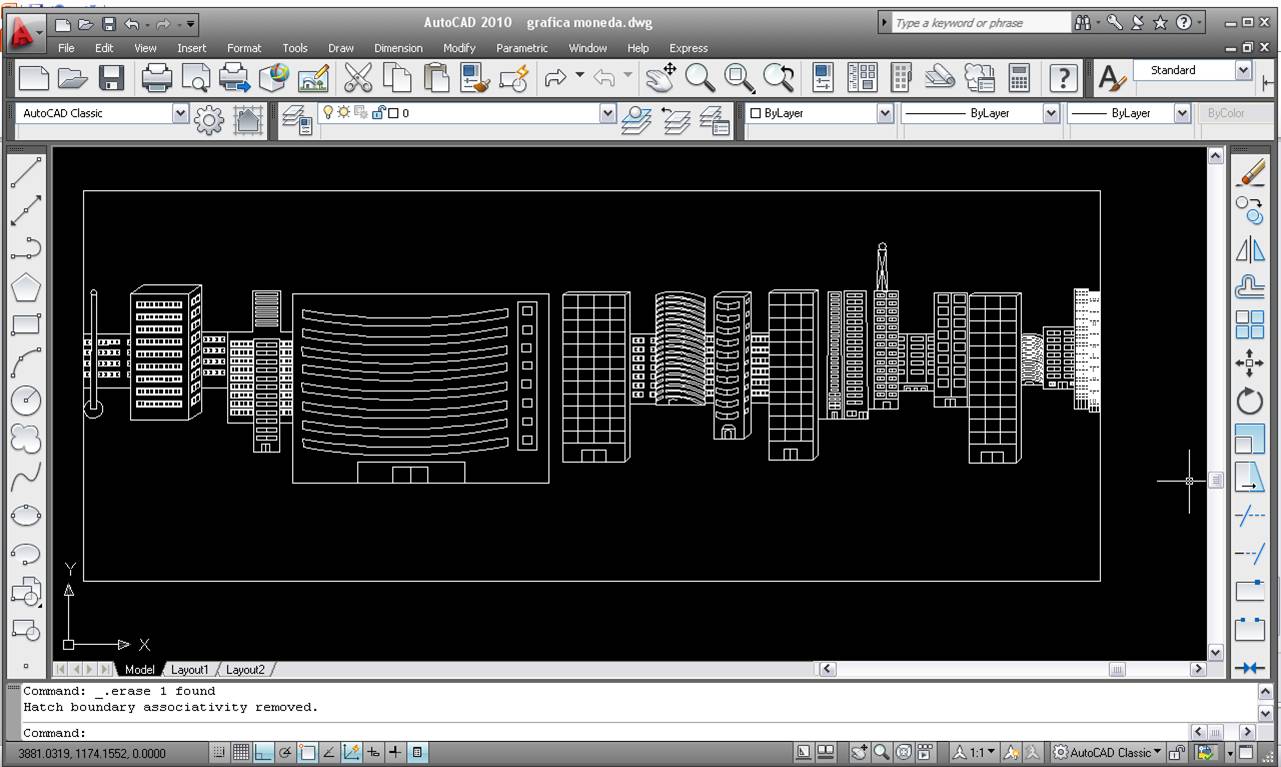Viewport: 1281px width, 767px height.
Task: Select the Polygon drawing tool
Action: 26,288
